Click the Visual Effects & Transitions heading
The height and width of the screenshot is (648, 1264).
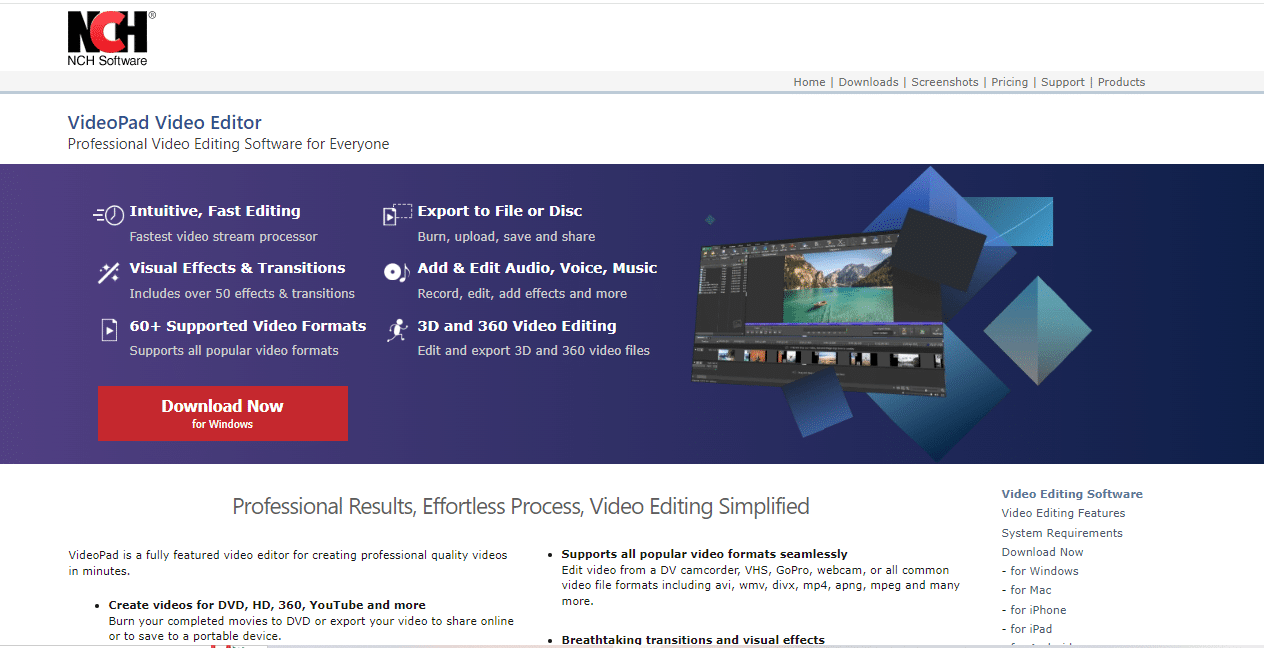(x=237, y=268)
